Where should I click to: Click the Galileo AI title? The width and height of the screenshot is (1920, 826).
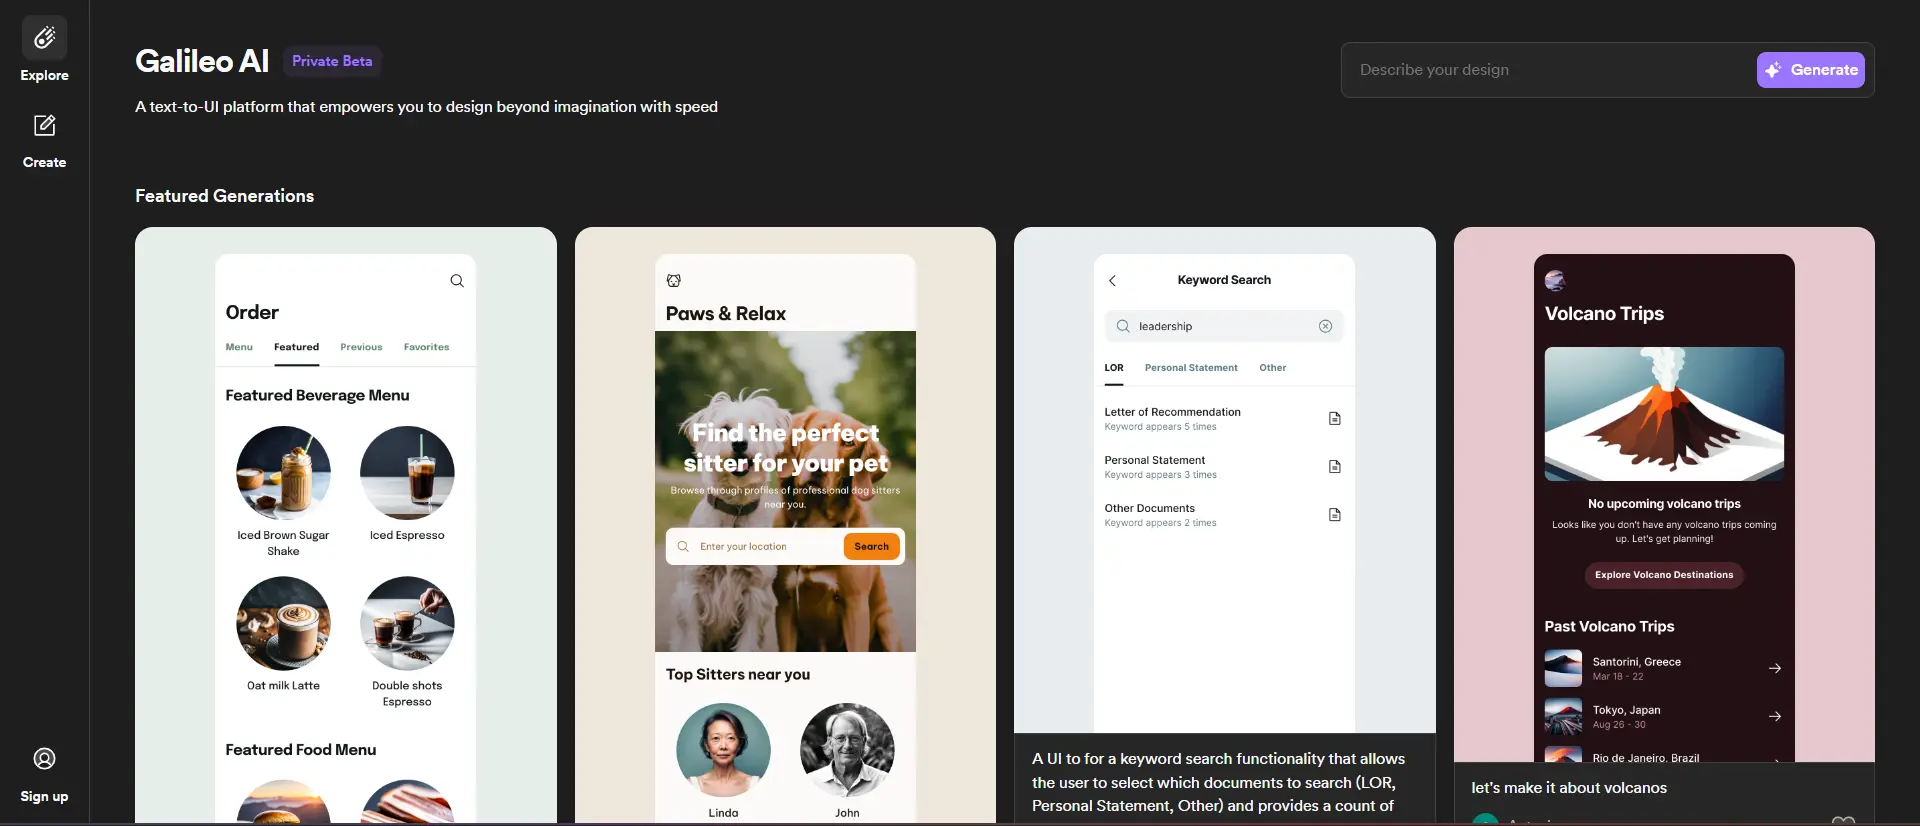tap(202, 61)
